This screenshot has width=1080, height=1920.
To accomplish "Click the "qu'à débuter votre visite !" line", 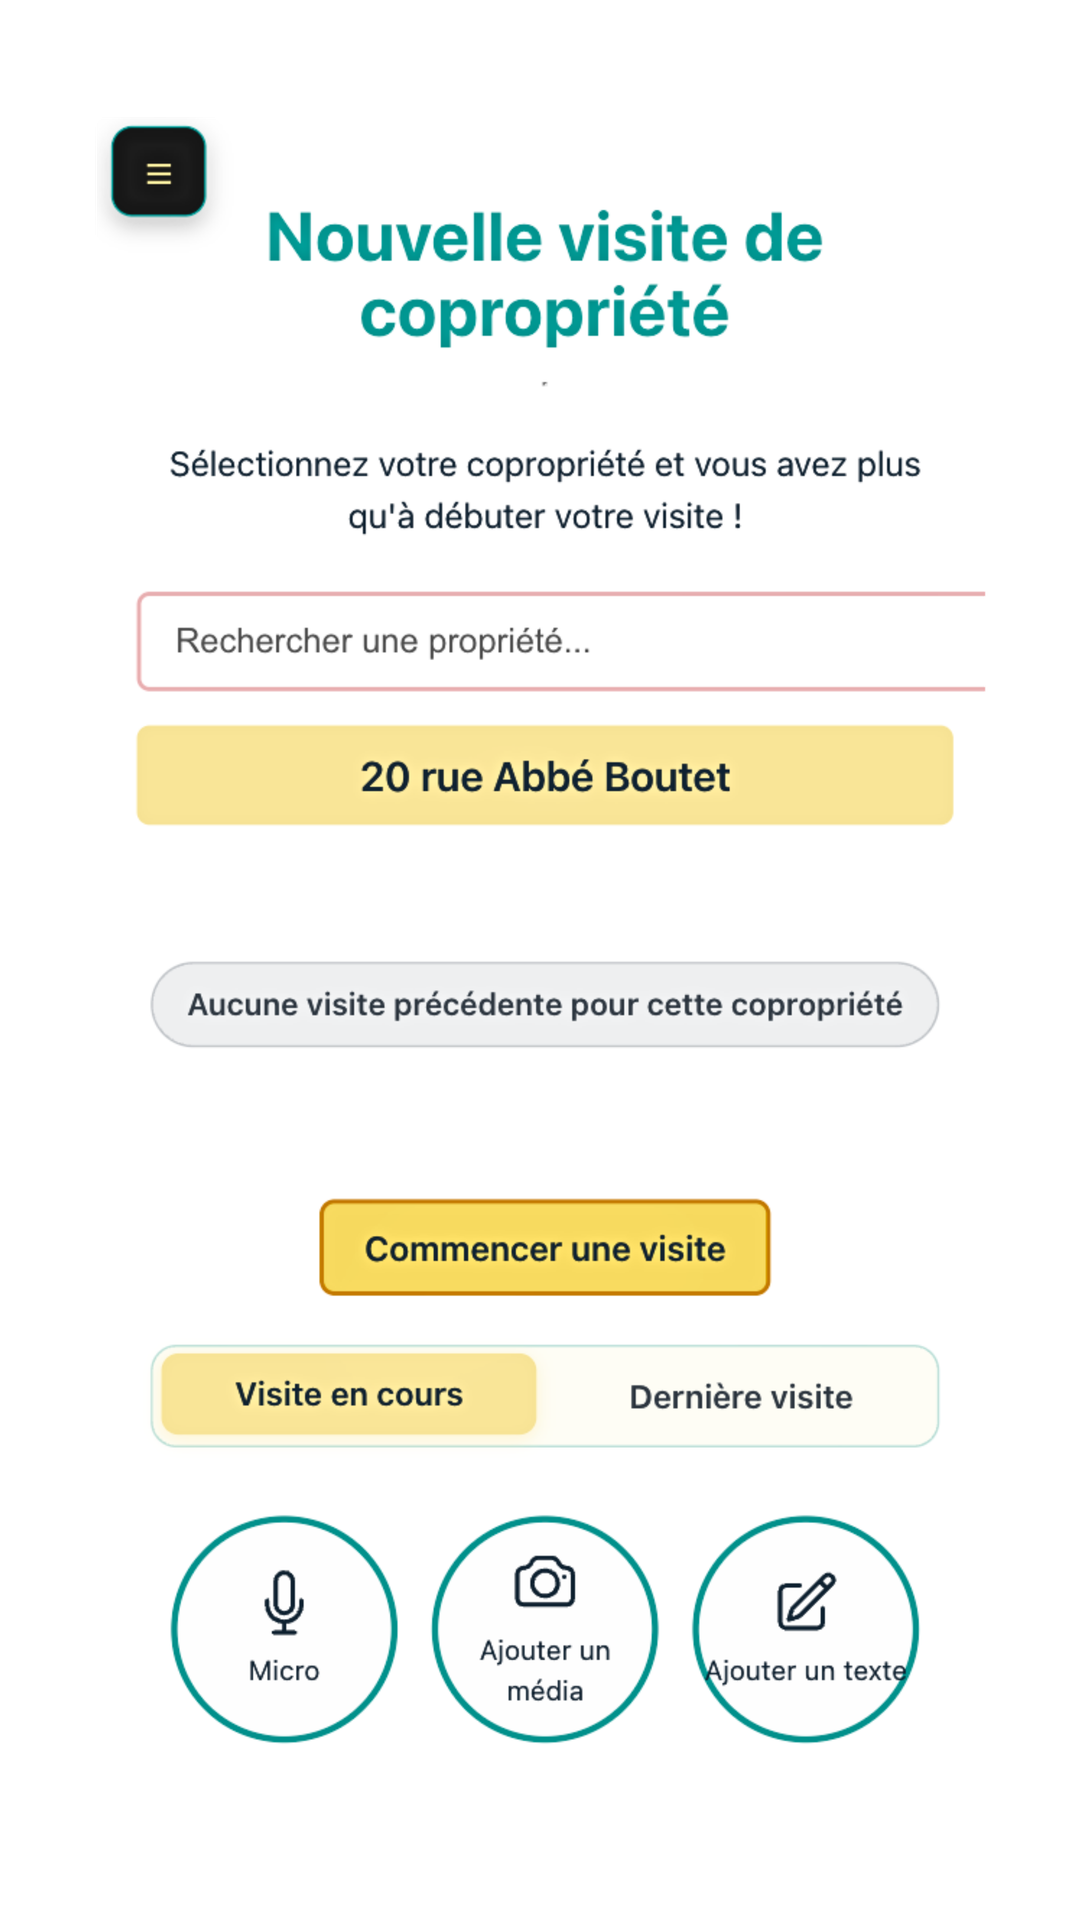I will 545,517.
